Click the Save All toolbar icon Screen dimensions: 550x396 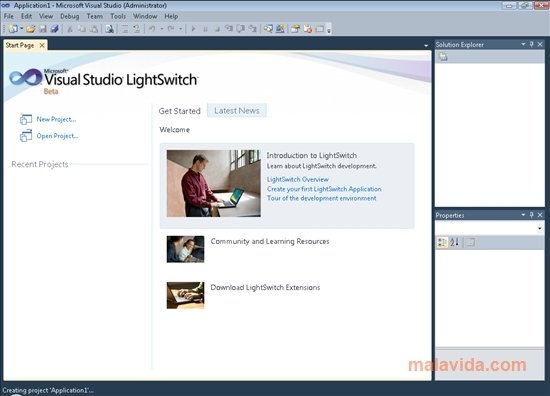click(54, 29)
